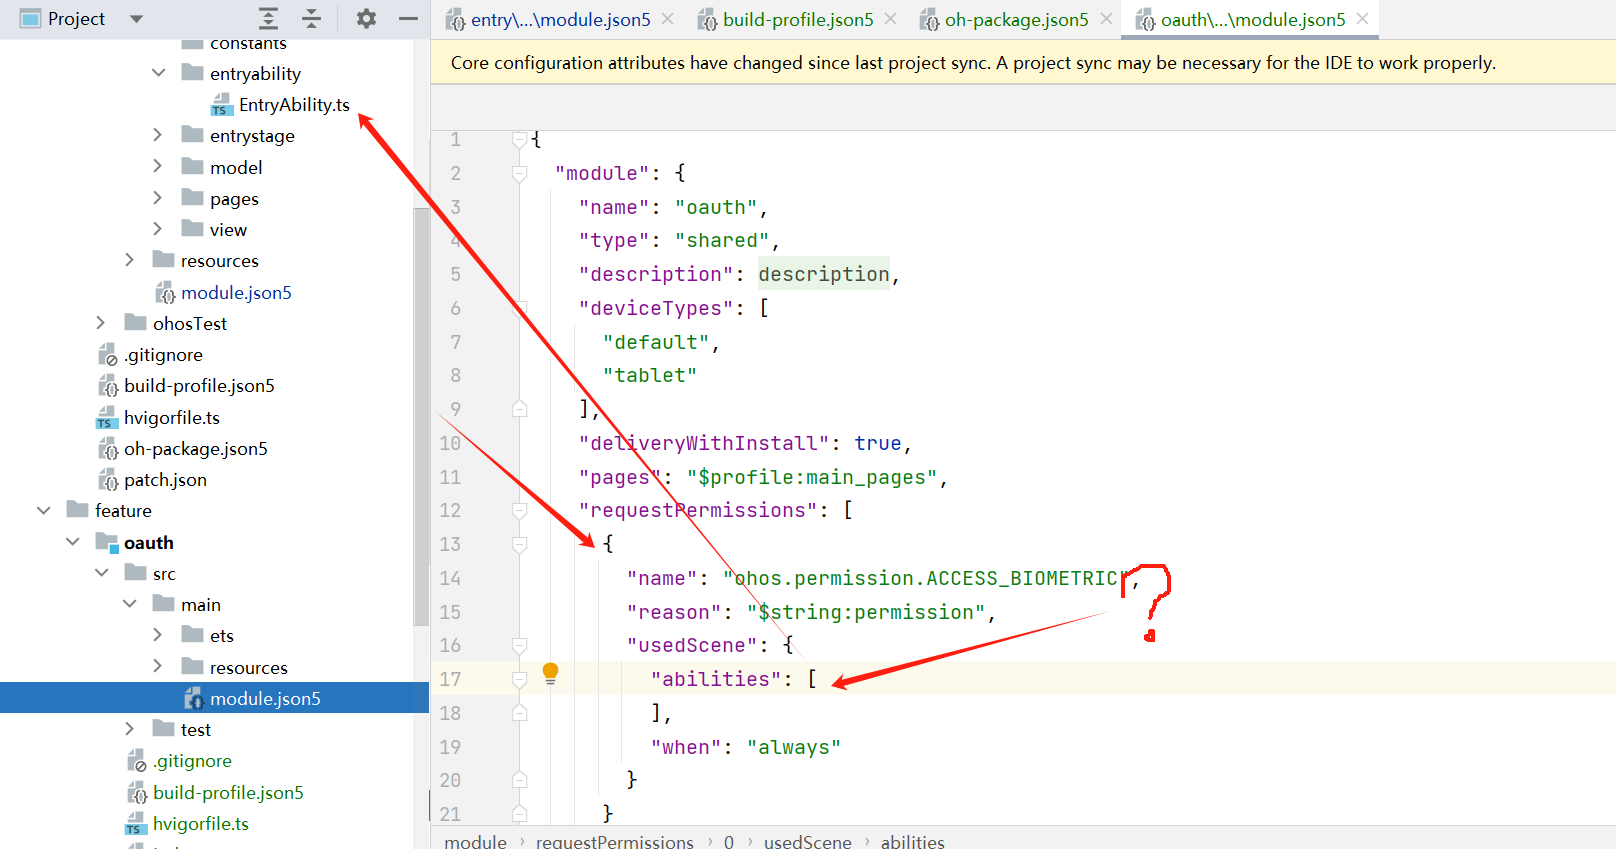Image resolution: width=1616 pixels, height=849 pixels.
Task: Open EntryAbility.ts file
Action: pyautogui.click(x=294, y=105)
